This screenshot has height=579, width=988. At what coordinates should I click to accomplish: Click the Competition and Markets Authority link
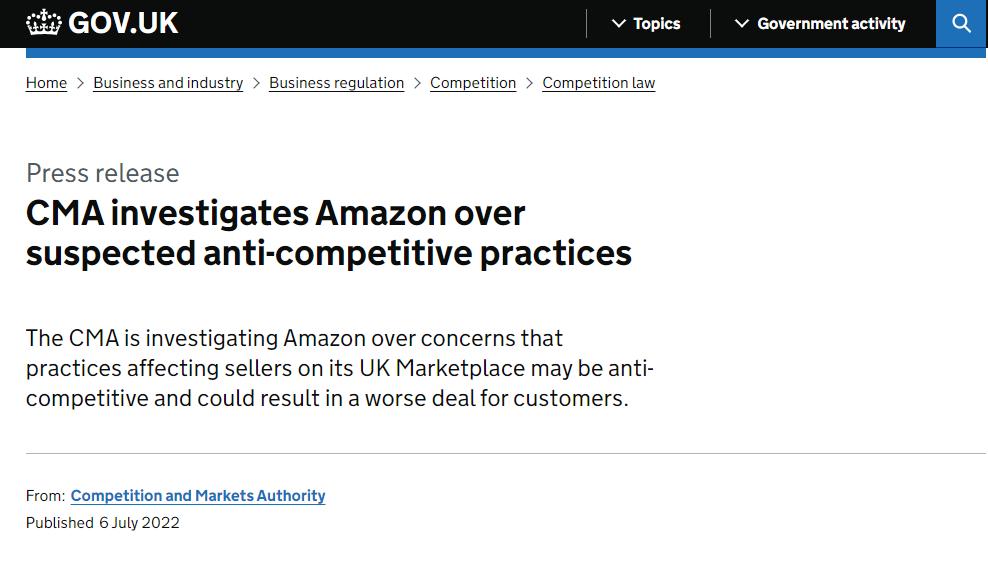(x=197, y=496)
